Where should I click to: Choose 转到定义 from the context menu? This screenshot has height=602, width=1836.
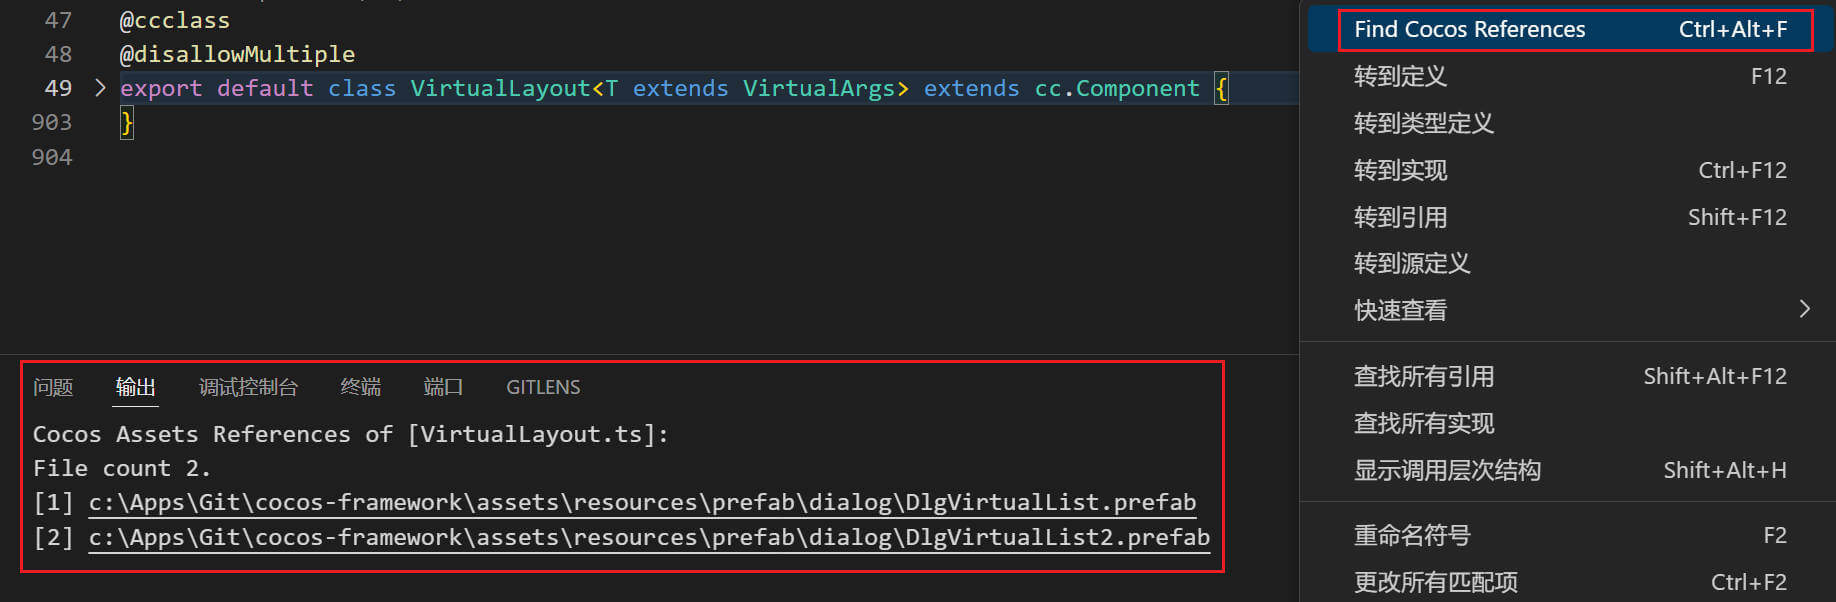(1400, 77)
